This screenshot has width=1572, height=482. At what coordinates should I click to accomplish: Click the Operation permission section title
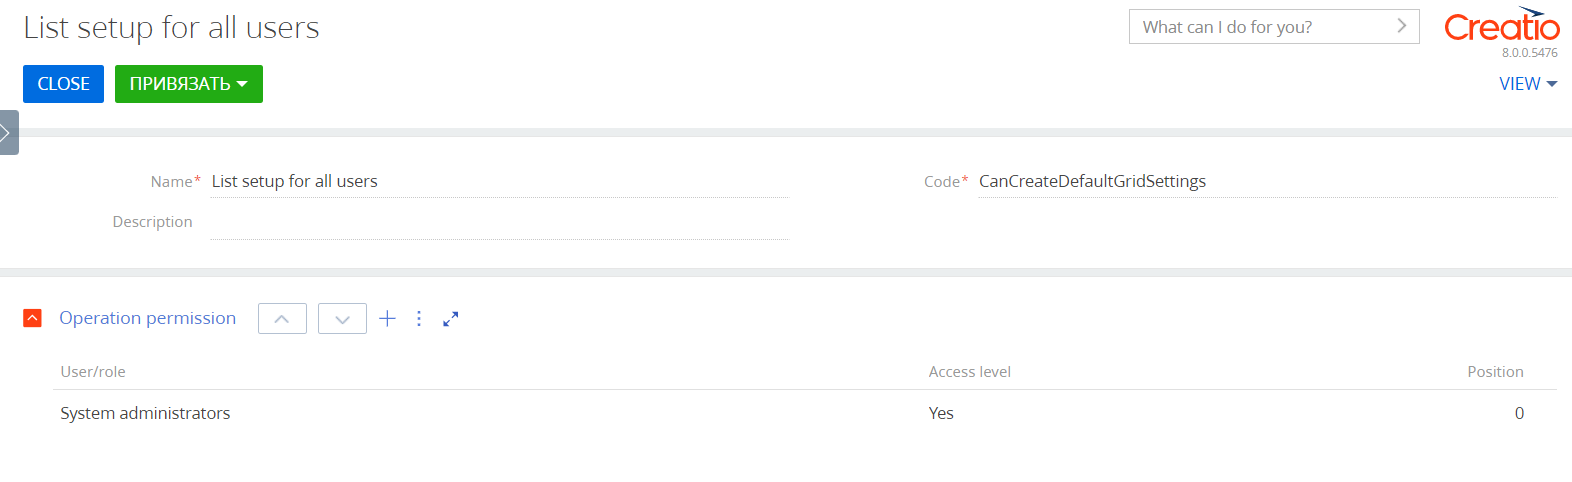[x=148, y=318]
